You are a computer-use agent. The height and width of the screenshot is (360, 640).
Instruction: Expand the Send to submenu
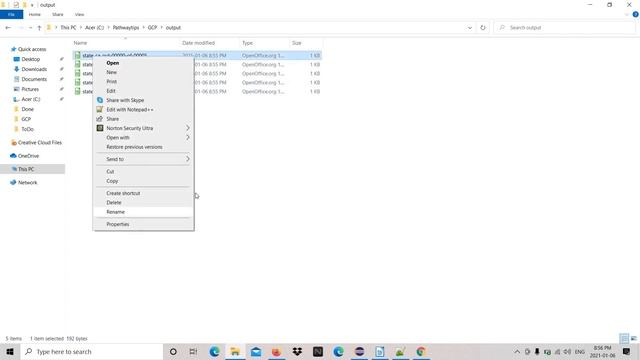[143, 159]
